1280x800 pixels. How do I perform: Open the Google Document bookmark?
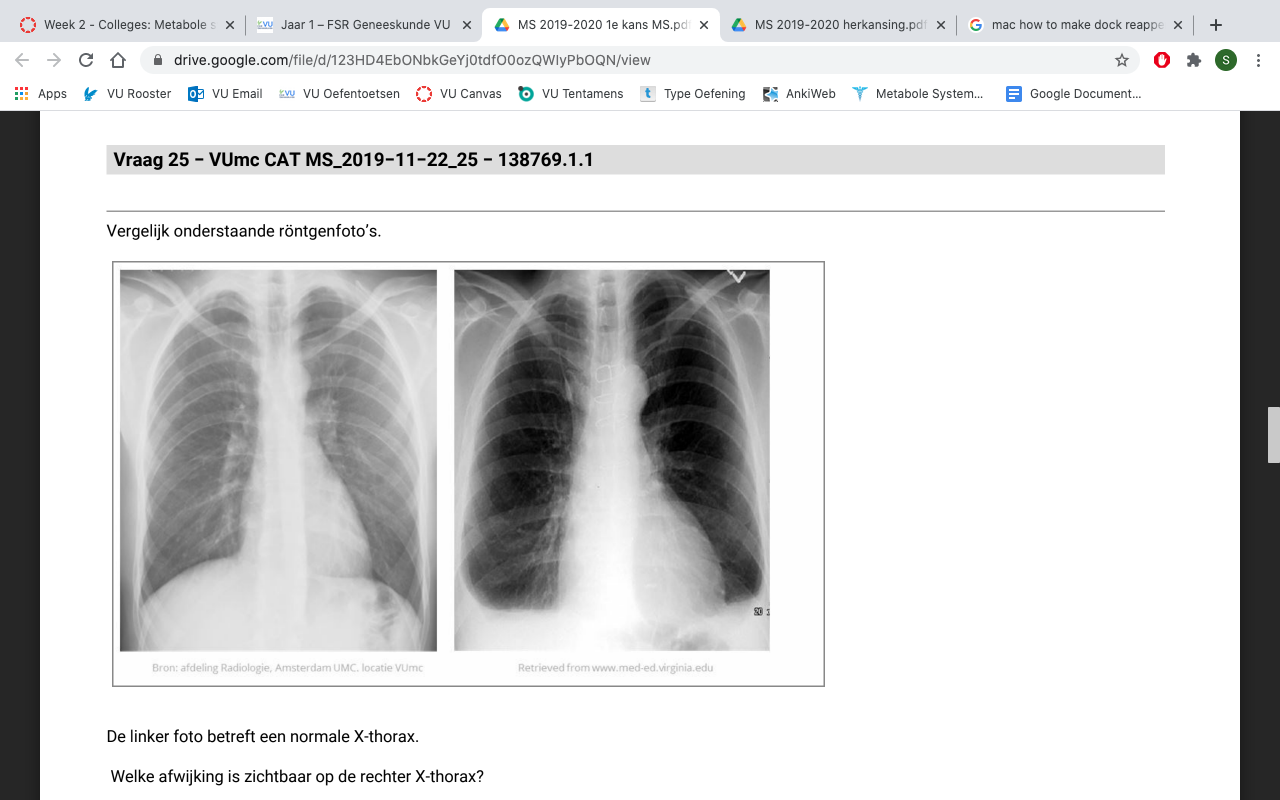pos(1074,94)
